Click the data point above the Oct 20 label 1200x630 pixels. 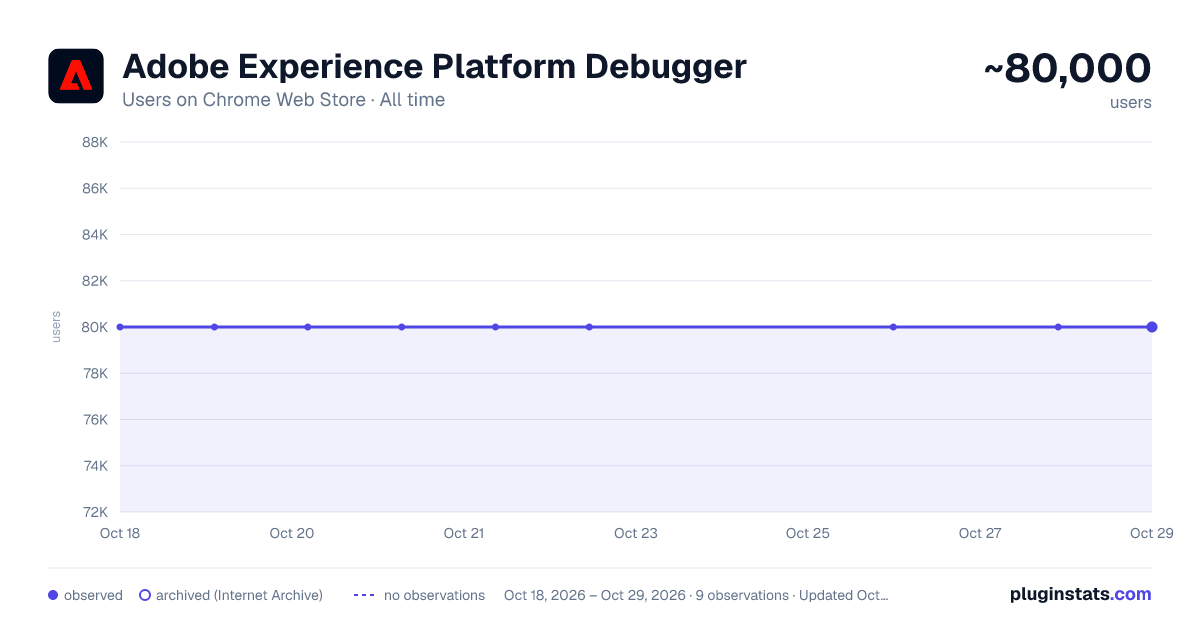tap(308, 327)
